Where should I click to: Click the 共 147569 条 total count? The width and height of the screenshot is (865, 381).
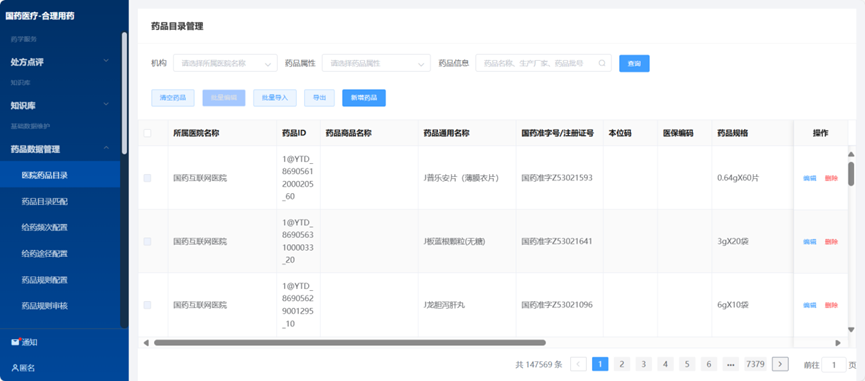(x=538, y=364)
